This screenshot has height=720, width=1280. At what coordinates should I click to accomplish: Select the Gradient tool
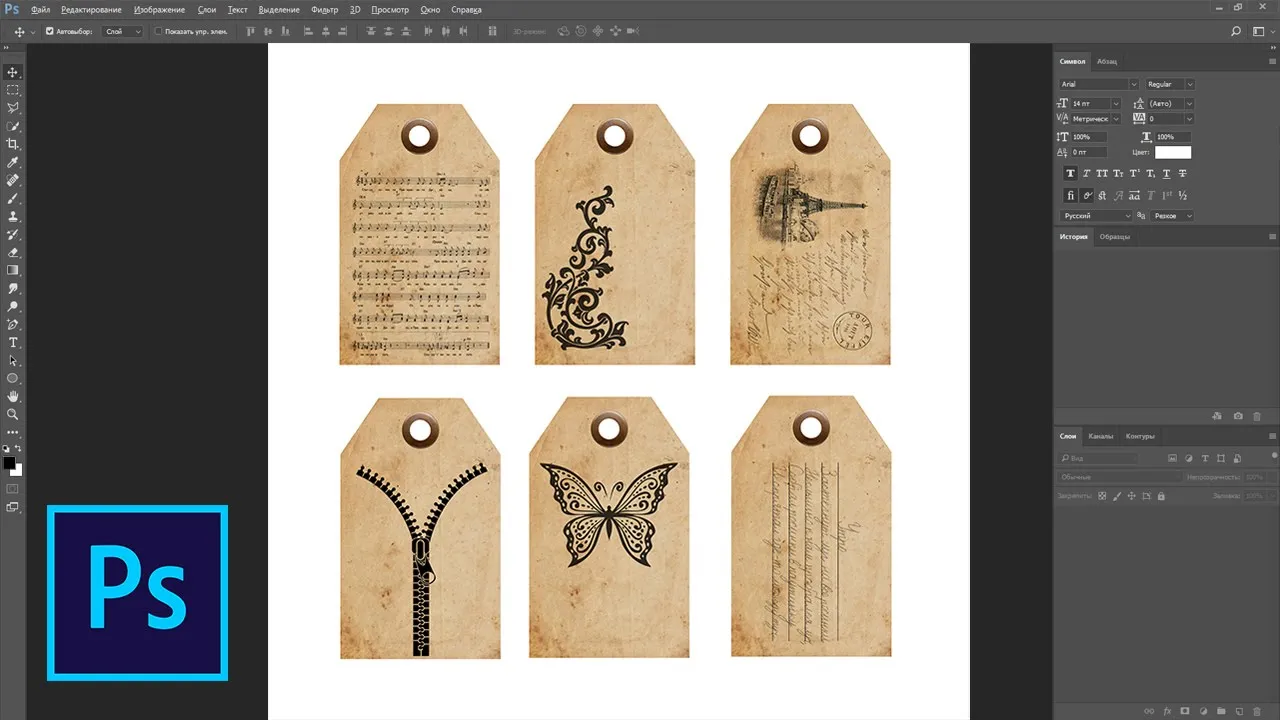tap(13, 270)
